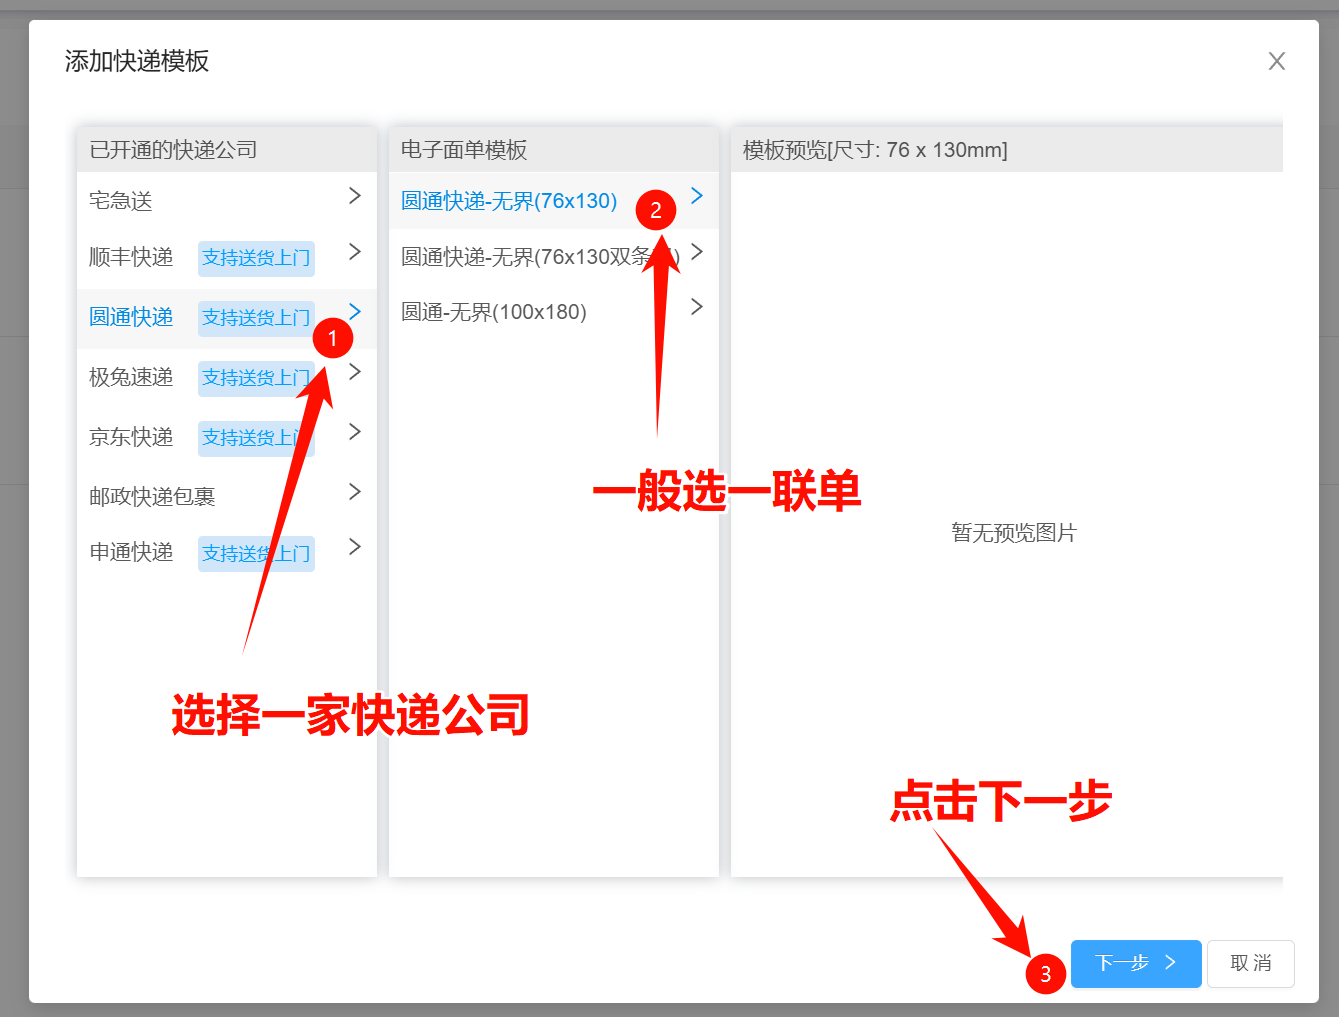Click the 下一步 button
Image resolution: width=1339 pixels, height=1017 pixels.
click(x=1135, y=963)
